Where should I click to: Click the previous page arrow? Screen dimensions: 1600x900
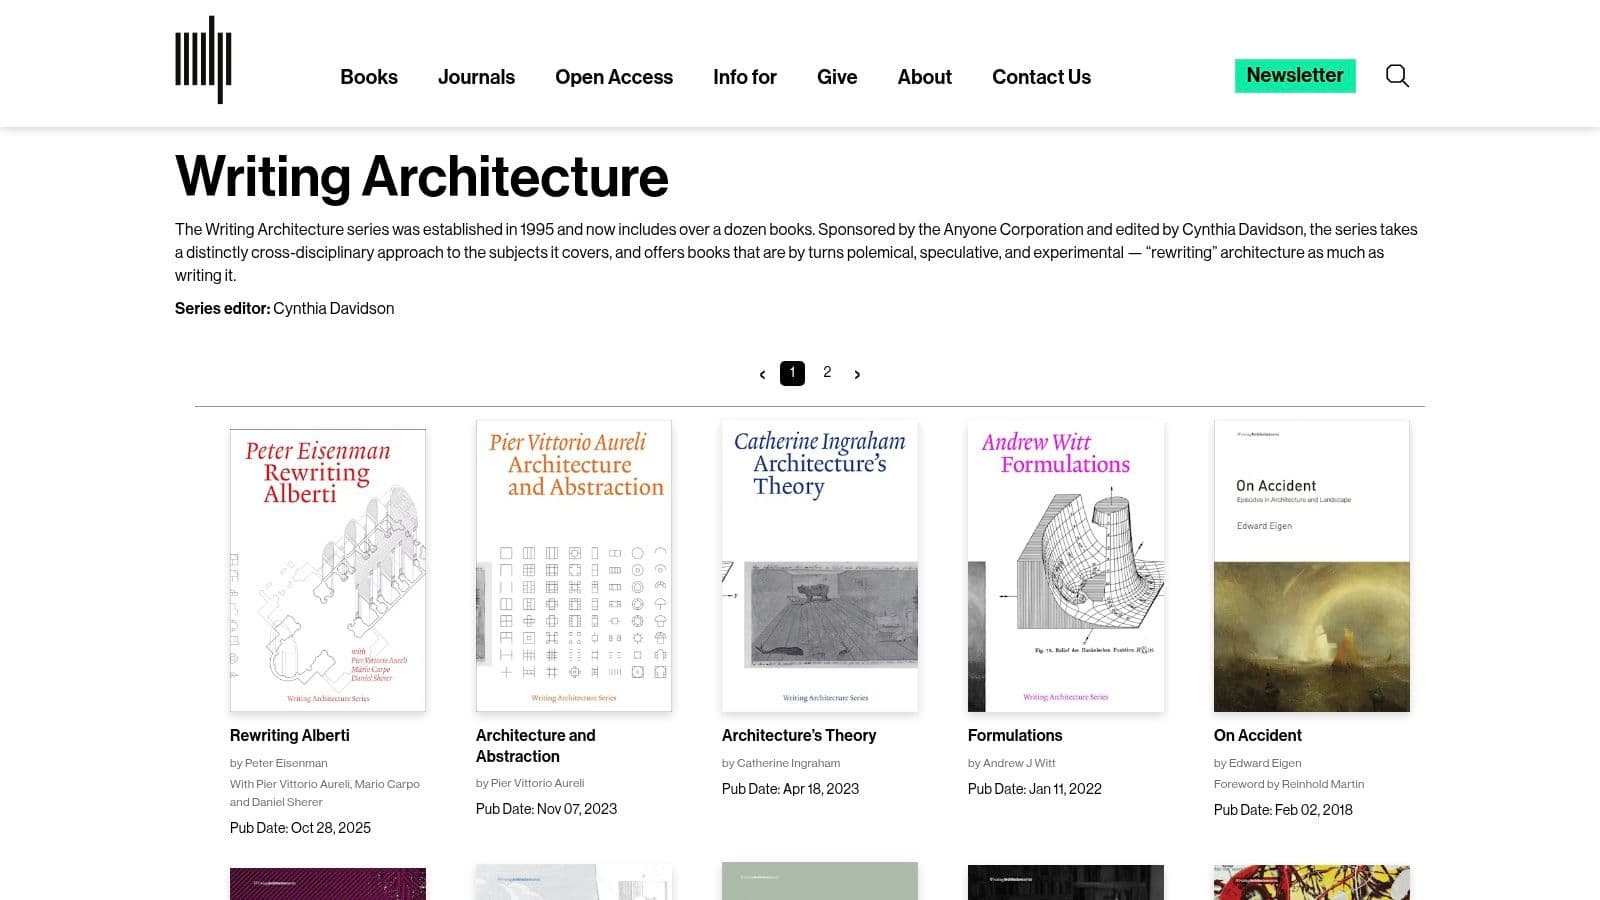tap(762, 373)
